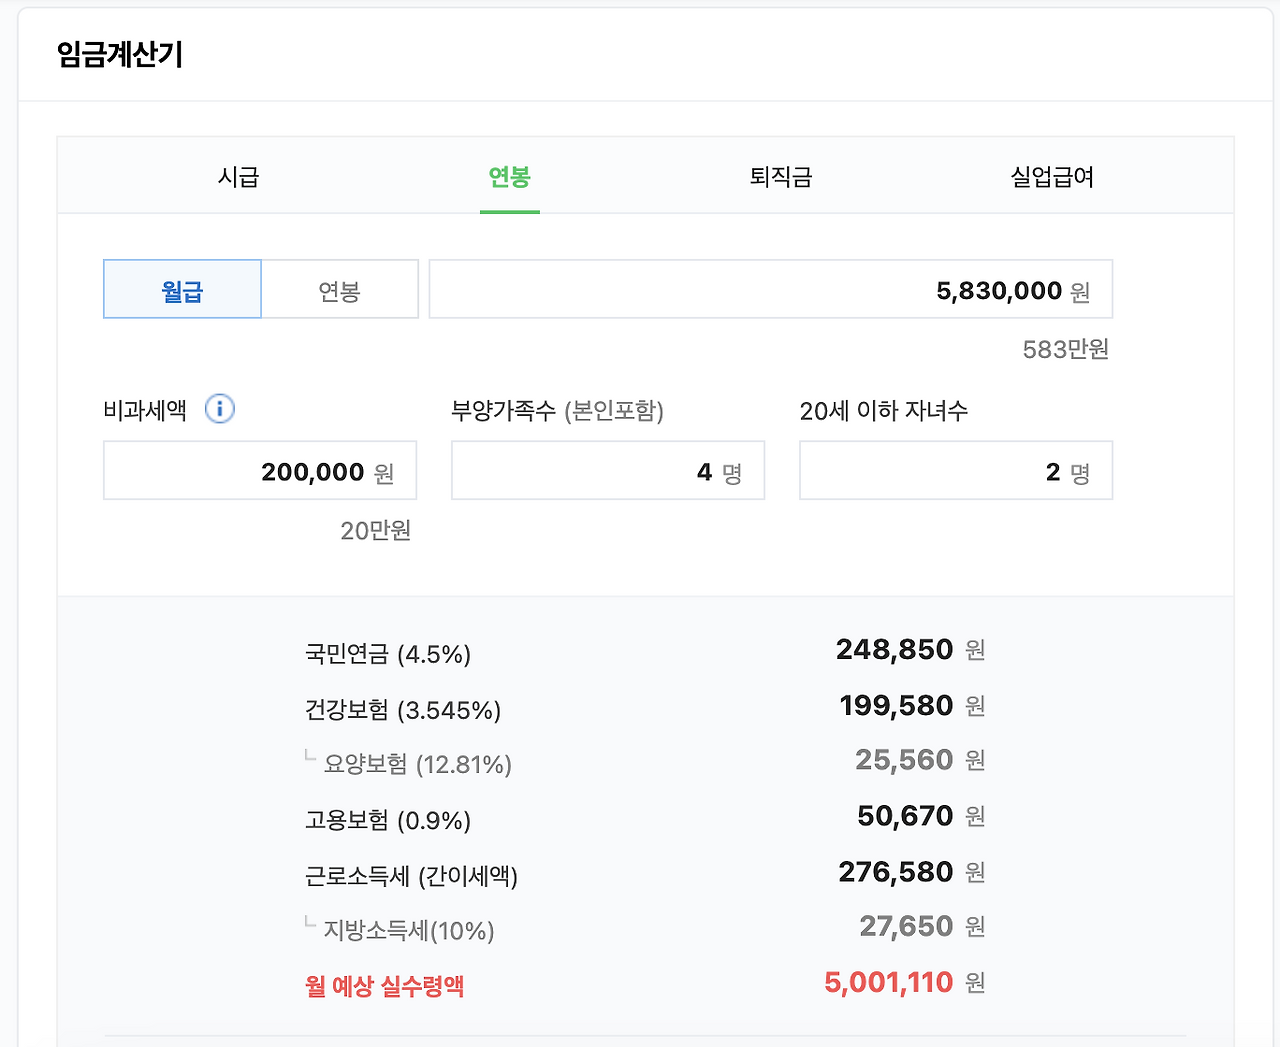Screen dimensions: 1280x1047
Task: Click the 지방소득세(10%) amount 27,650
Action: [x=906, y=927]
